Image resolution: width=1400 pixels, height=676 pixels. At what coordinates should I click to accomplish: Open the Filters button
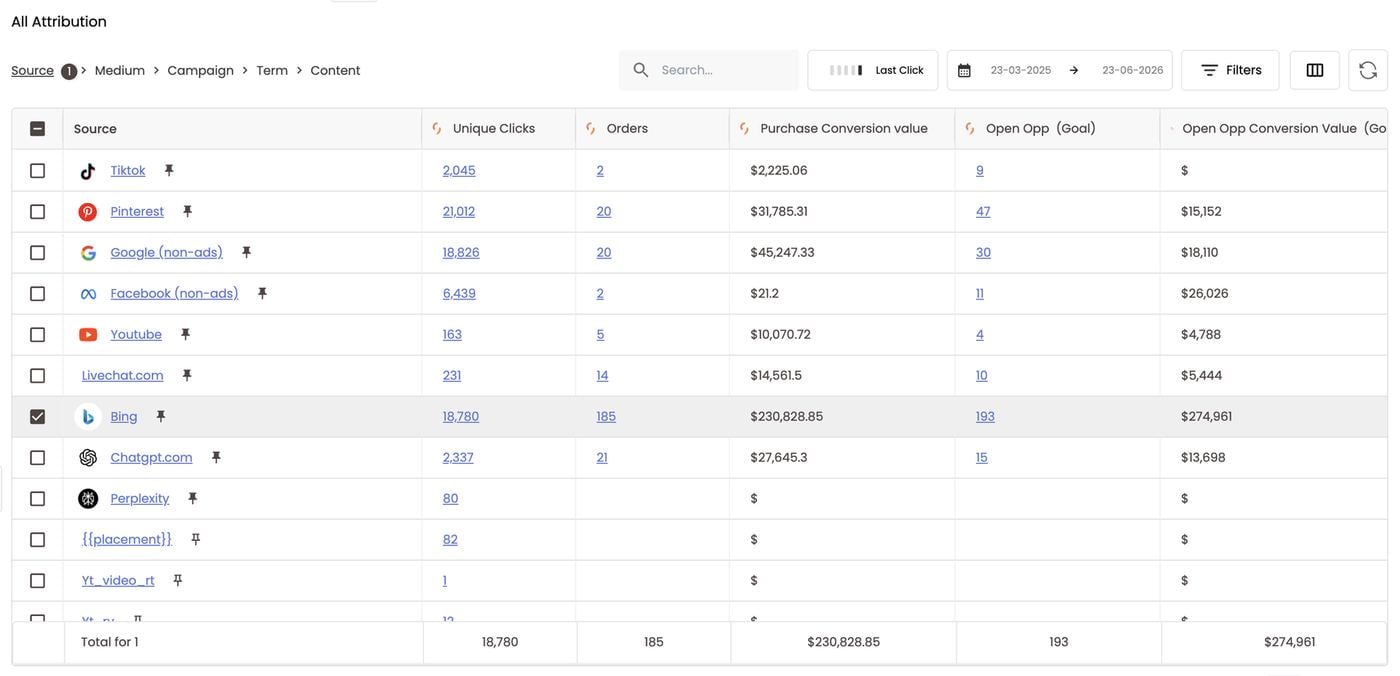coord(1230,70)
